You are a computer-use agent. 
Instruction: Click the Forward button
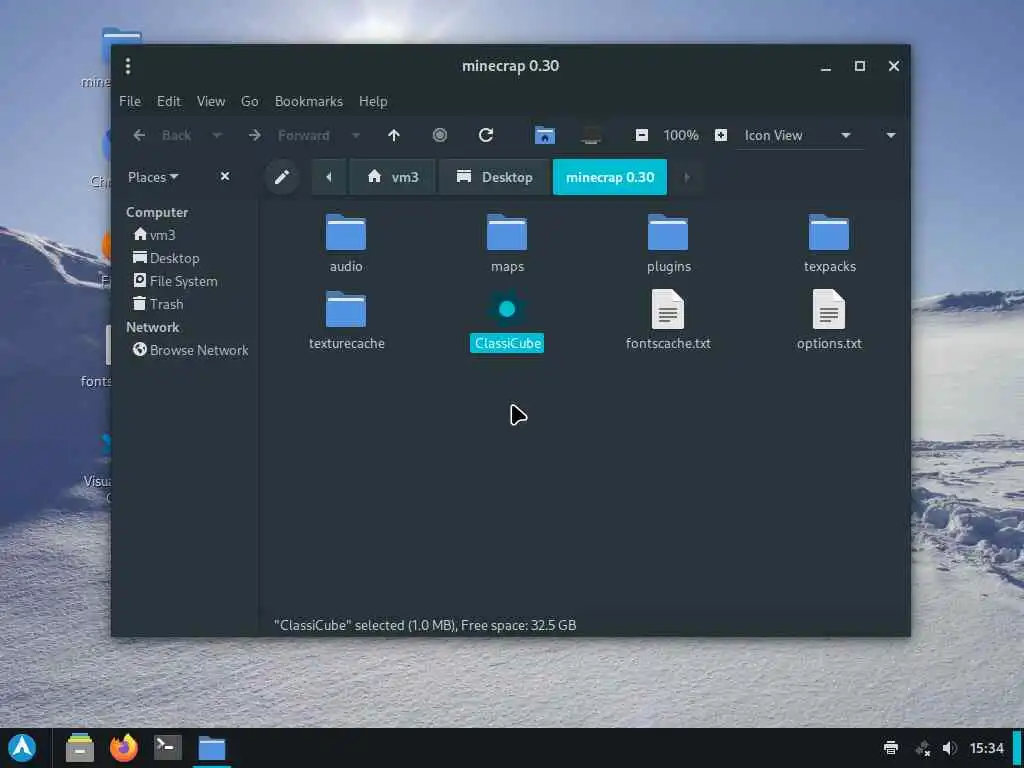tap(291, 135)
